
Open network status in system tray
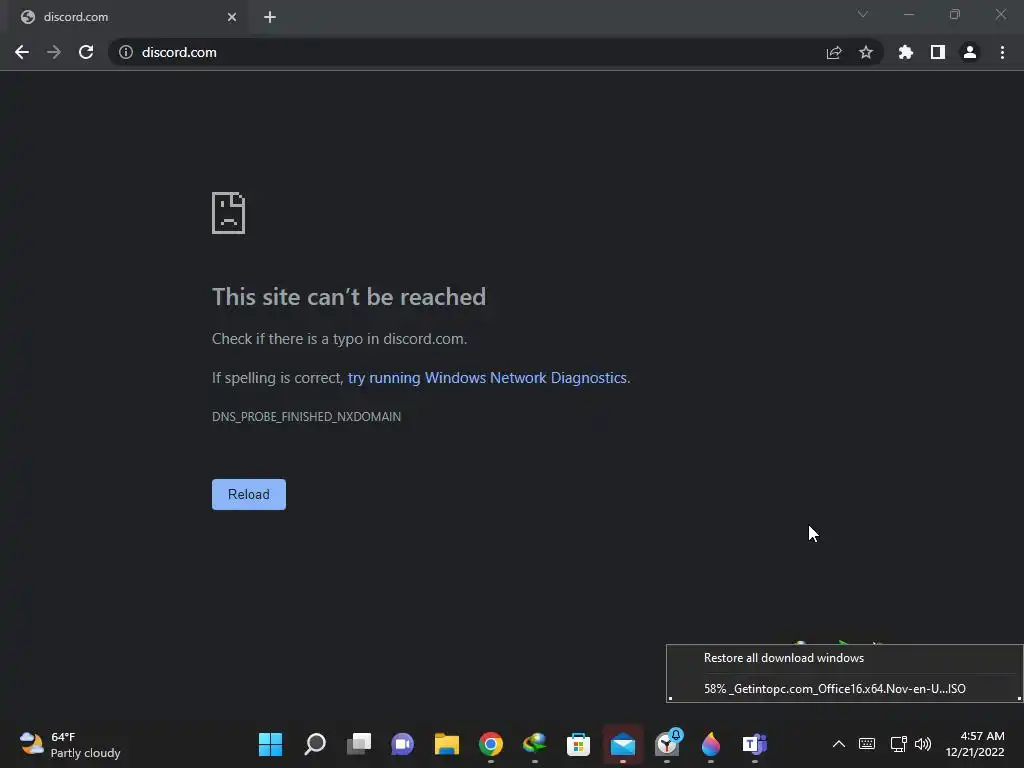tap(899, 744)
